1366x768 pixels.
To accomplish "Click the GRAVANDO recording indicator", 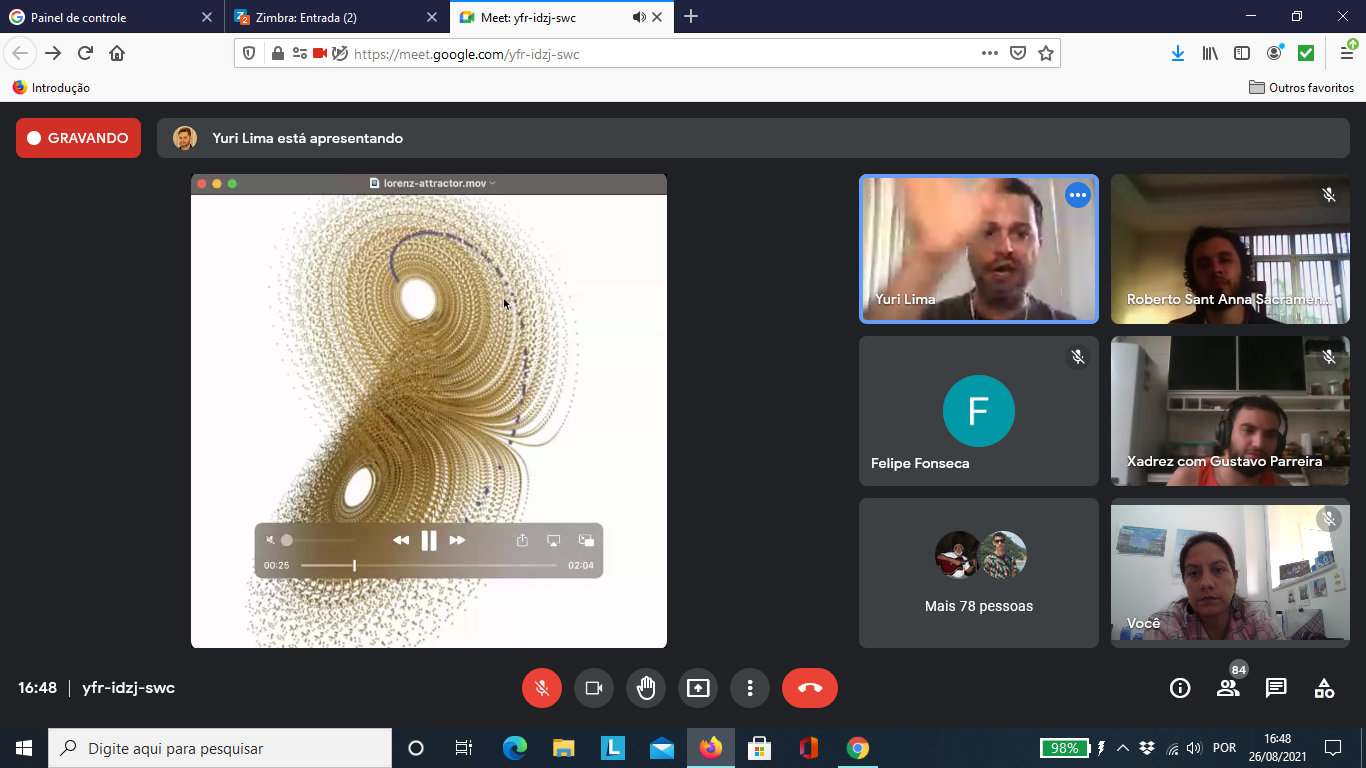I will click(78, 138).
